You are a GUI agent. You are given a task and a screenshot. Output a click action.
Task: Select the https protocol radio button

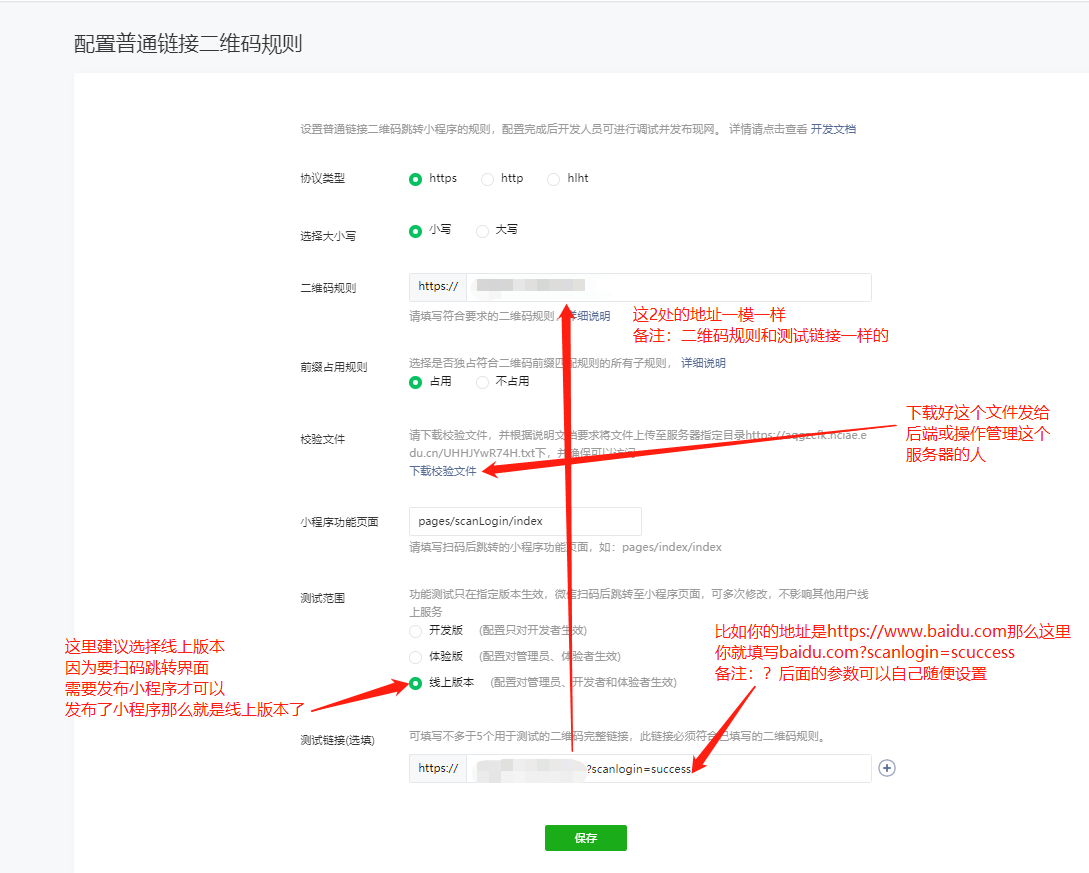click(x=416, y=179)
